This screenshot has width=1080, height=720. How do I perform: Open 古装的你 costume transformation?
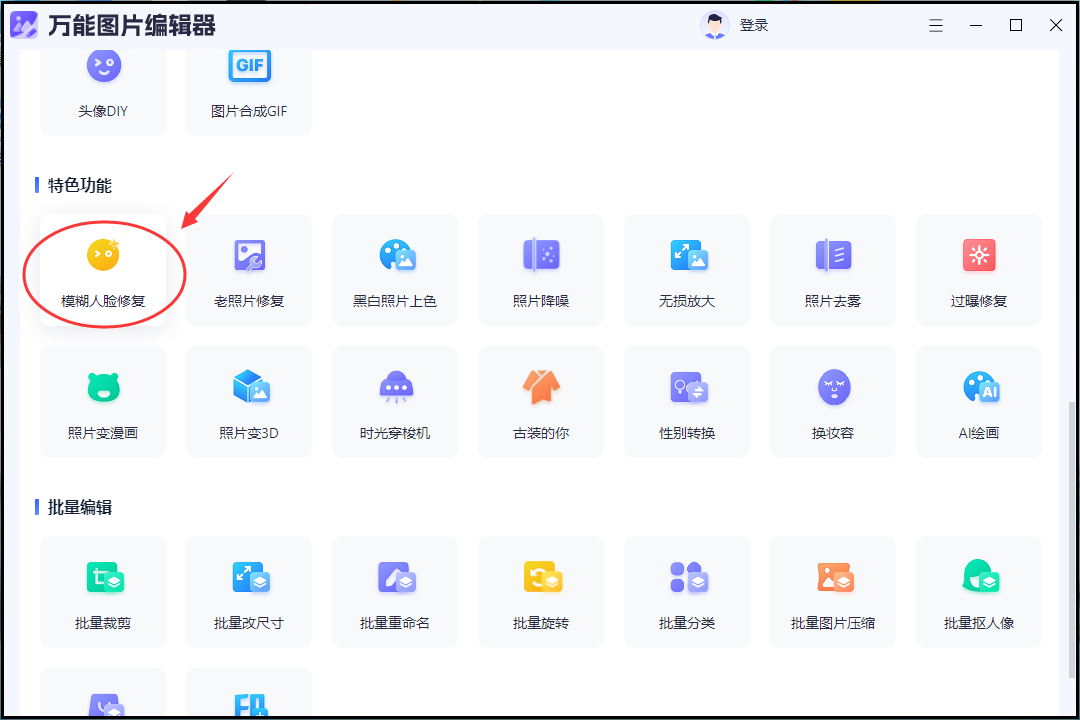coord(541,402)
